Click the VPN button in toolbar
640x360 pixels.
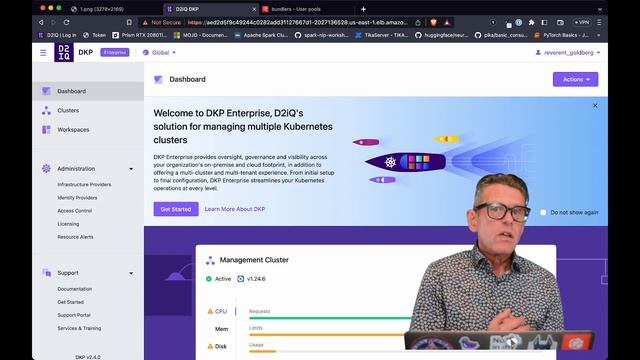582,22
